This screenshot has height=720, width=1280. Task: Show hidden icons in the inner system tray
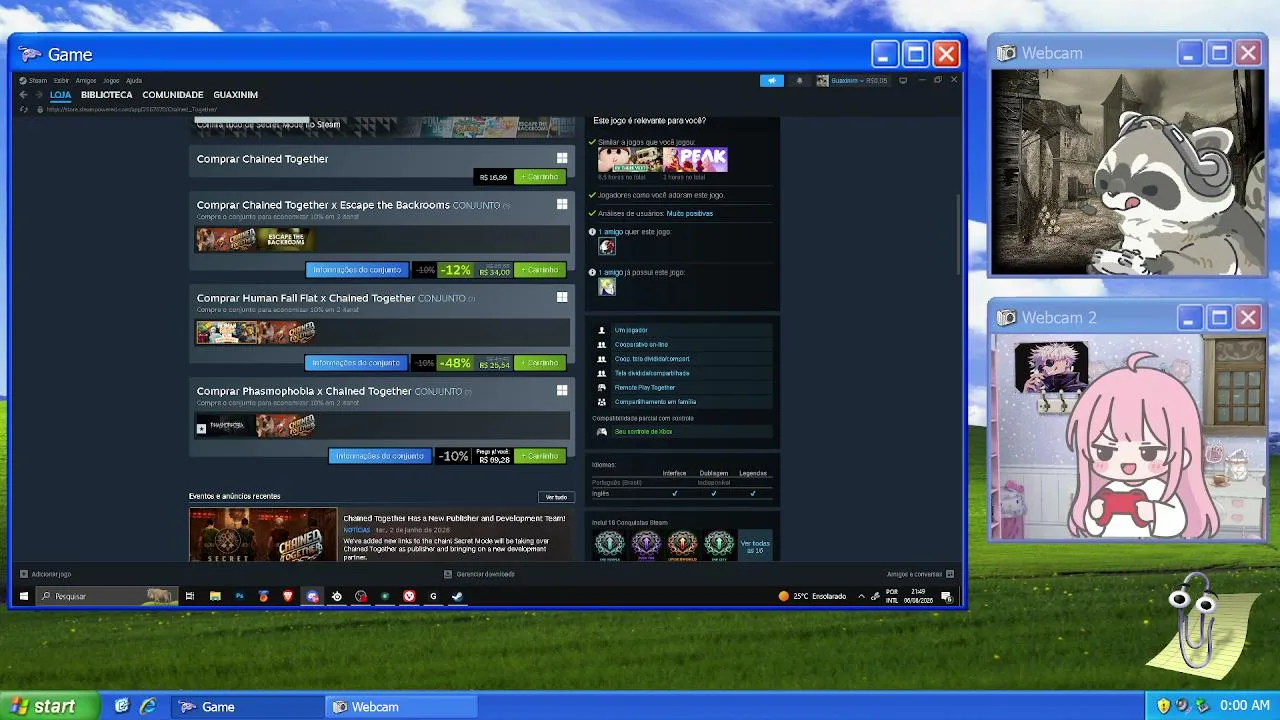(861, 596)
